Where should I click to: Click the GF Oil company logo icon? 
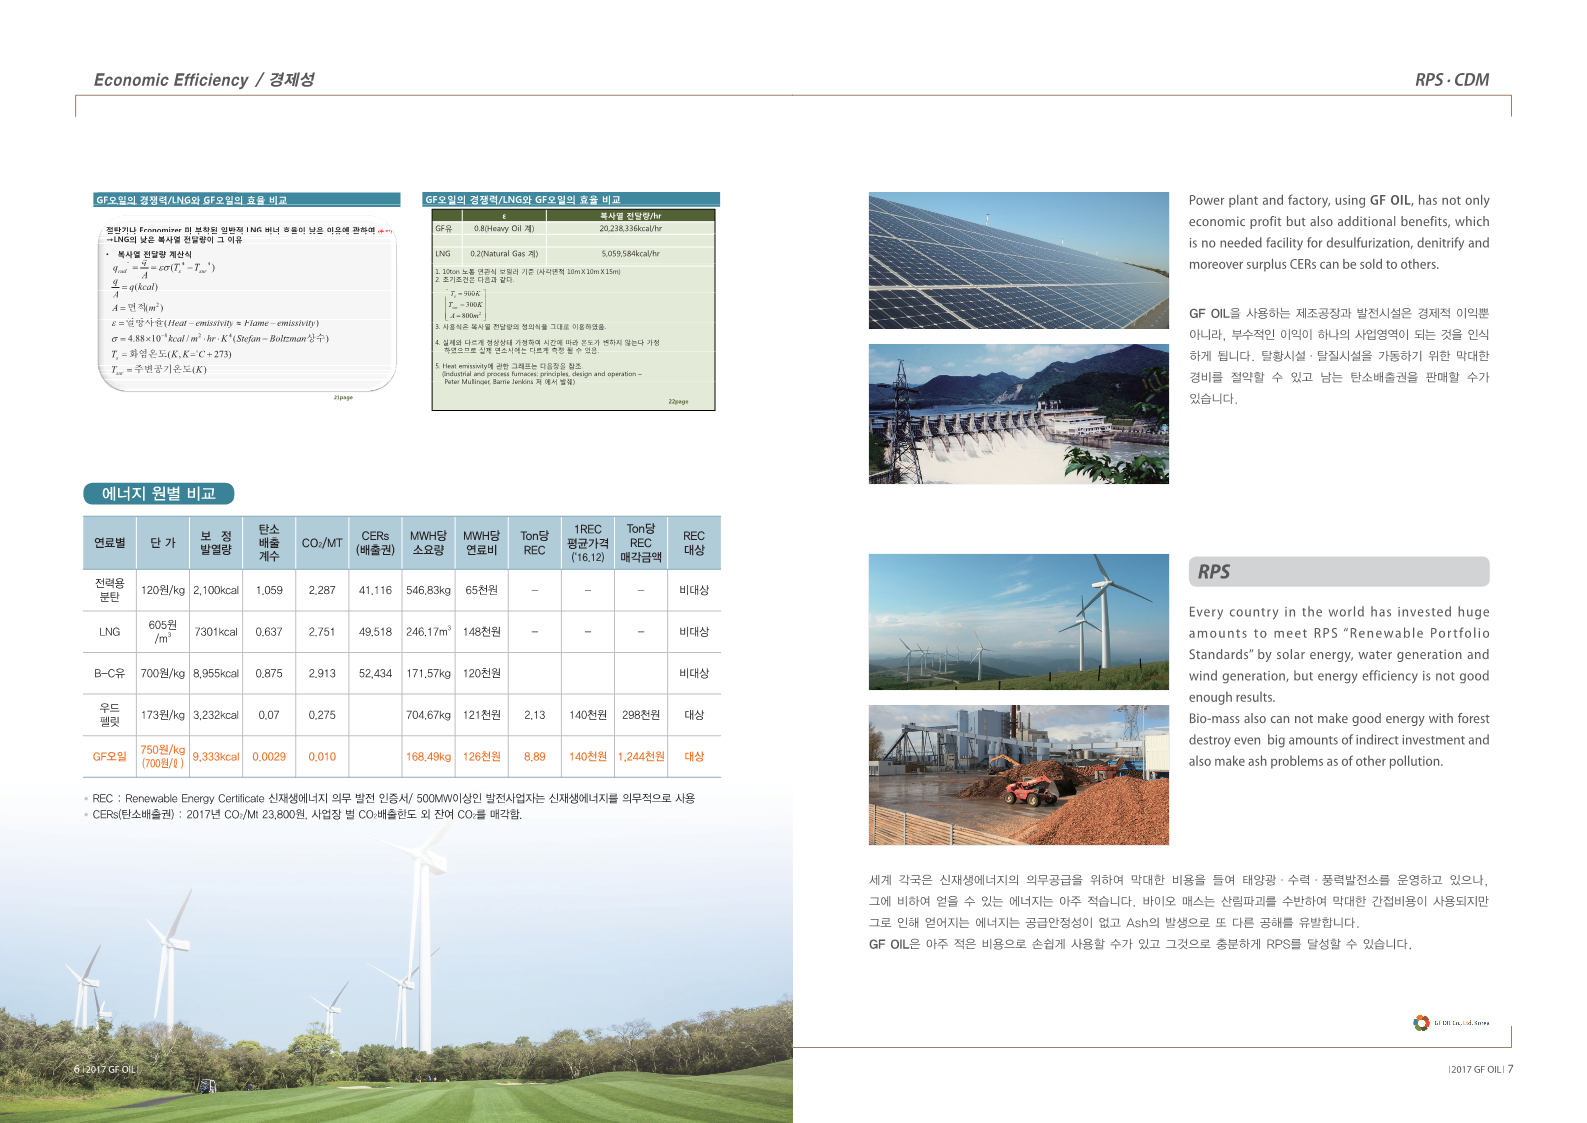(x=1421, y=1022)
